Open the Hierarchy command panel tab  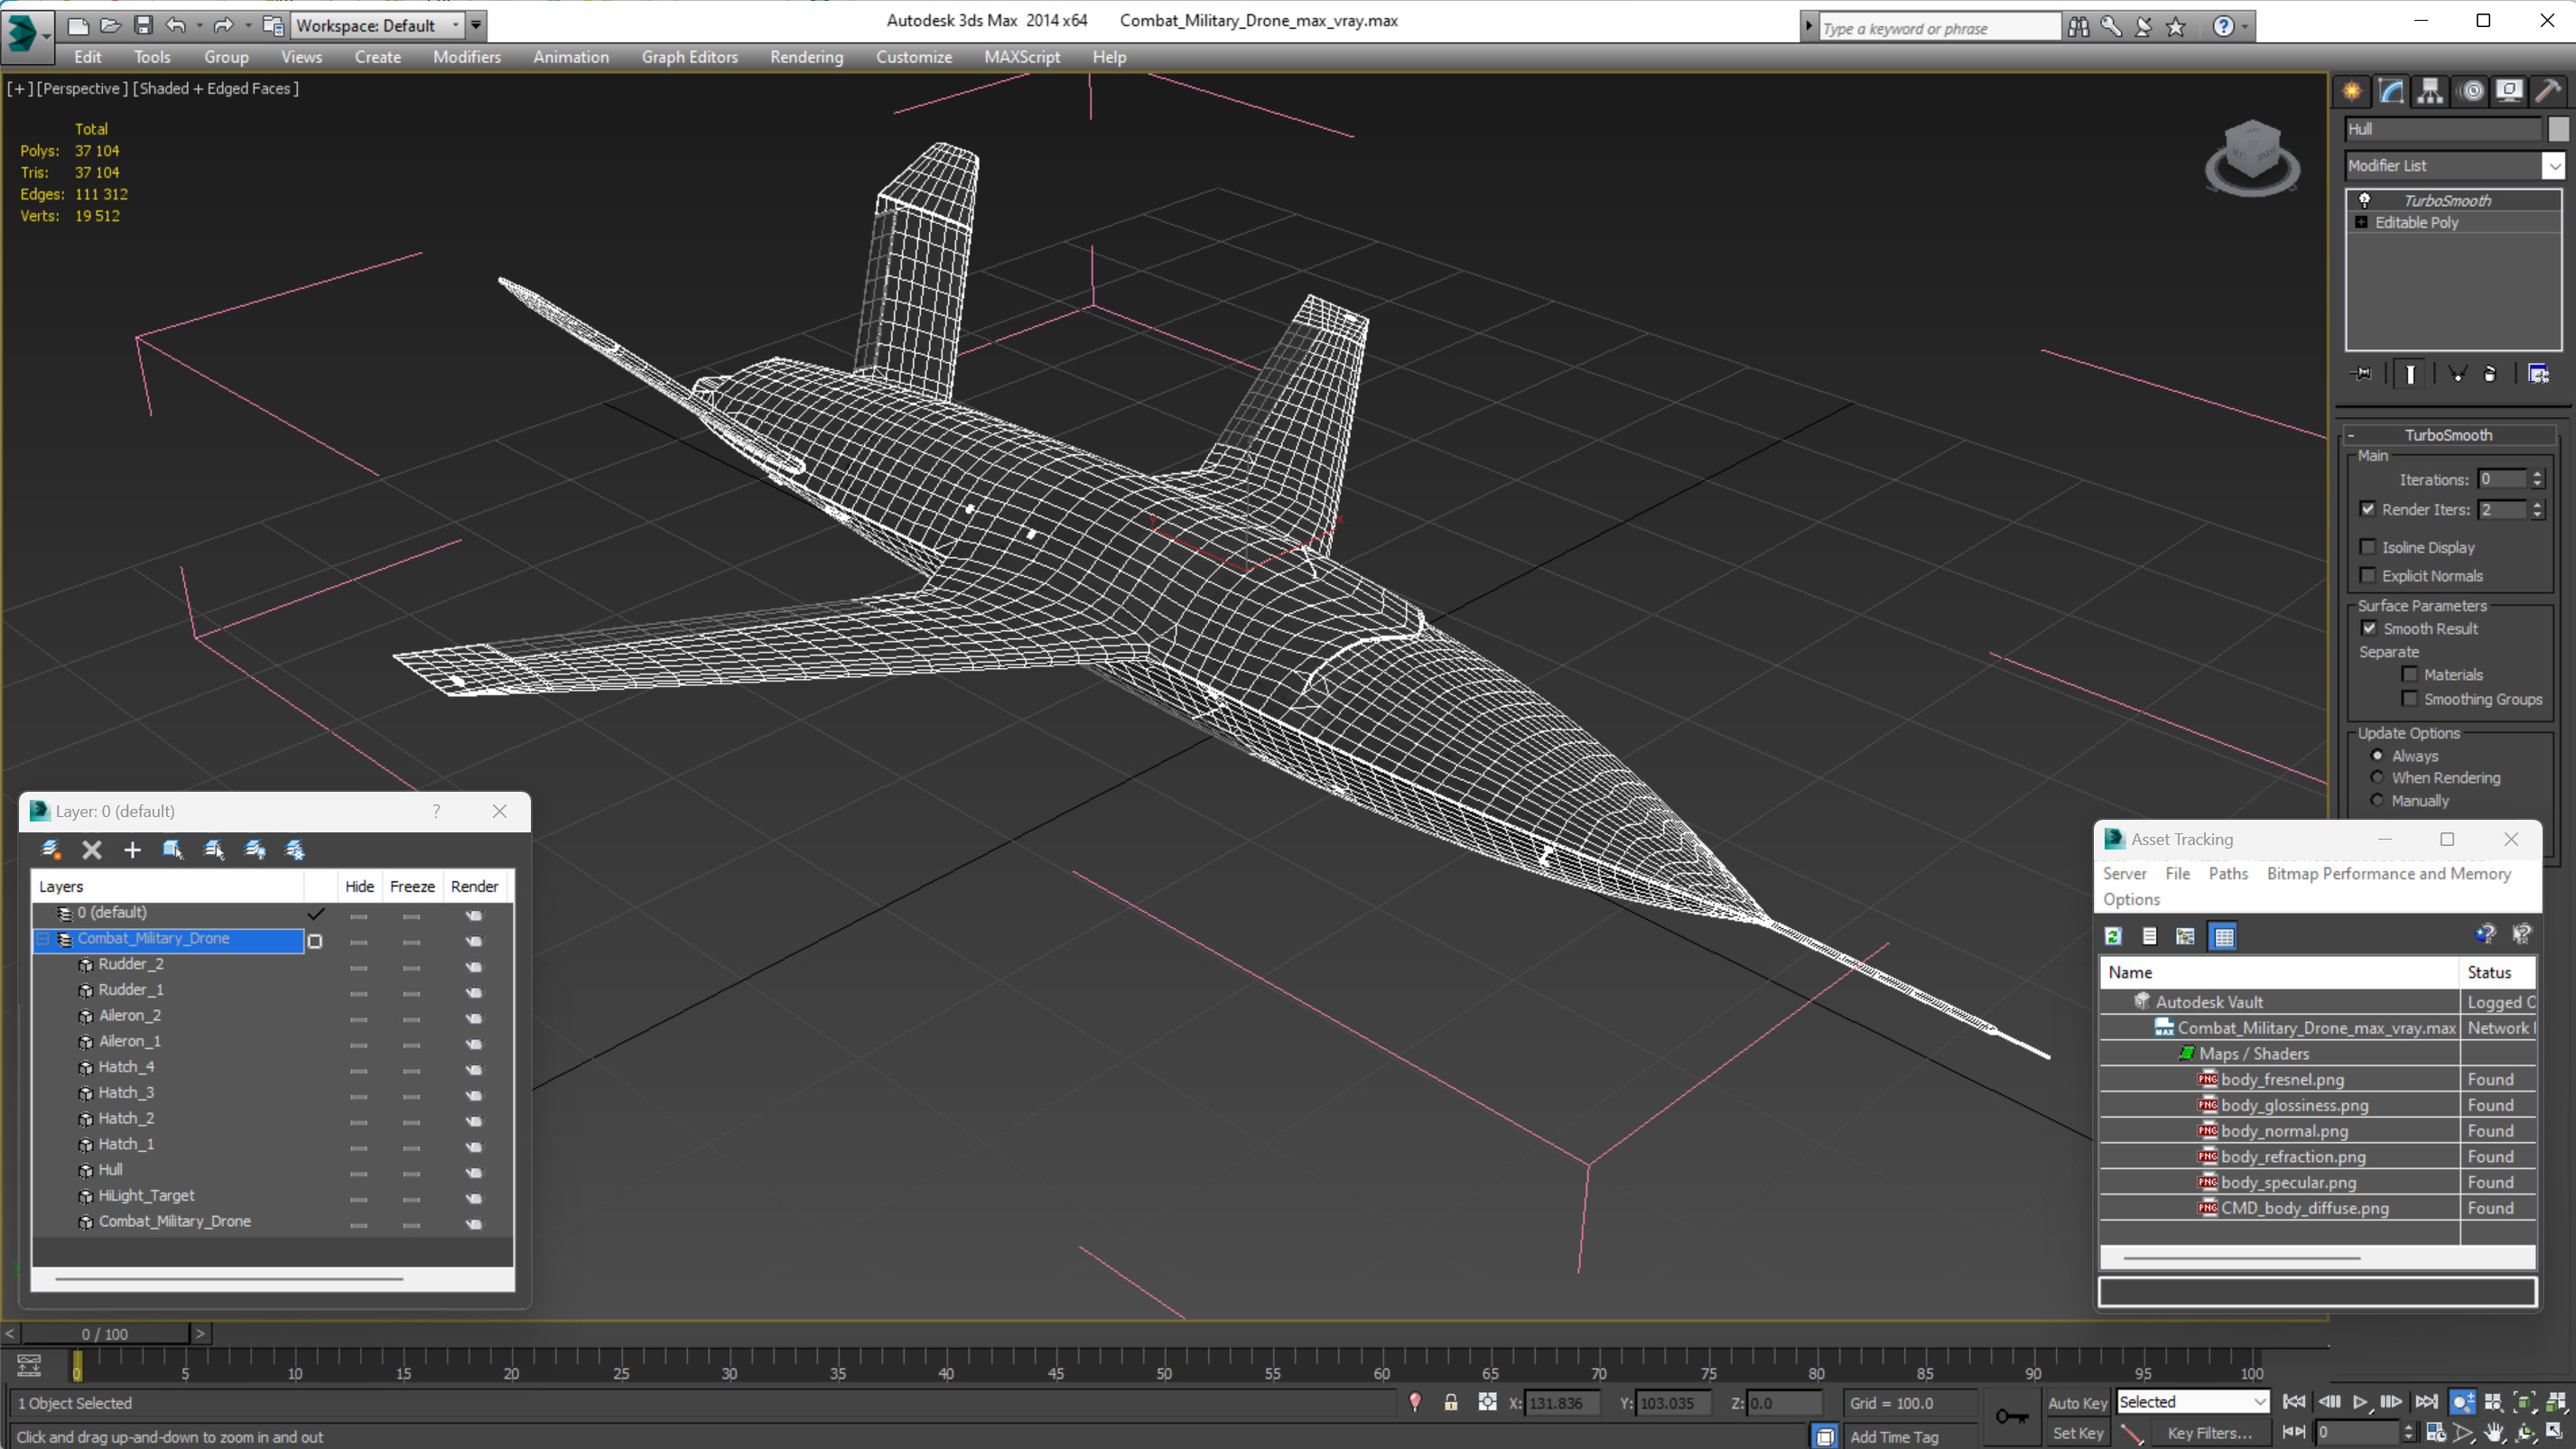point(2430,92)
